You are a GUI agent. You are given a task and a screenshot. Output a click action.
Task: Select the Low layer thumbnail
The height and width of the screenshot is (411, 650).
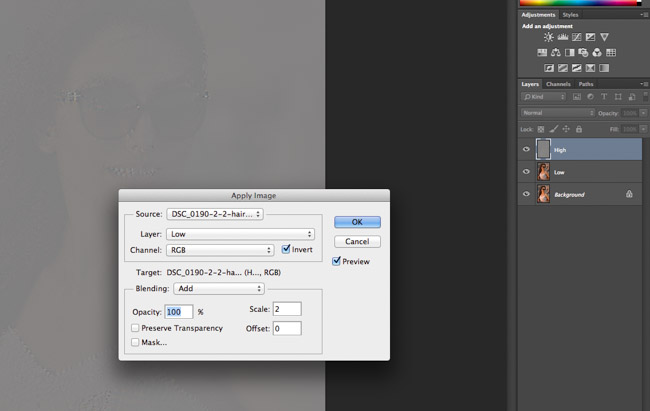click(543, 172)
